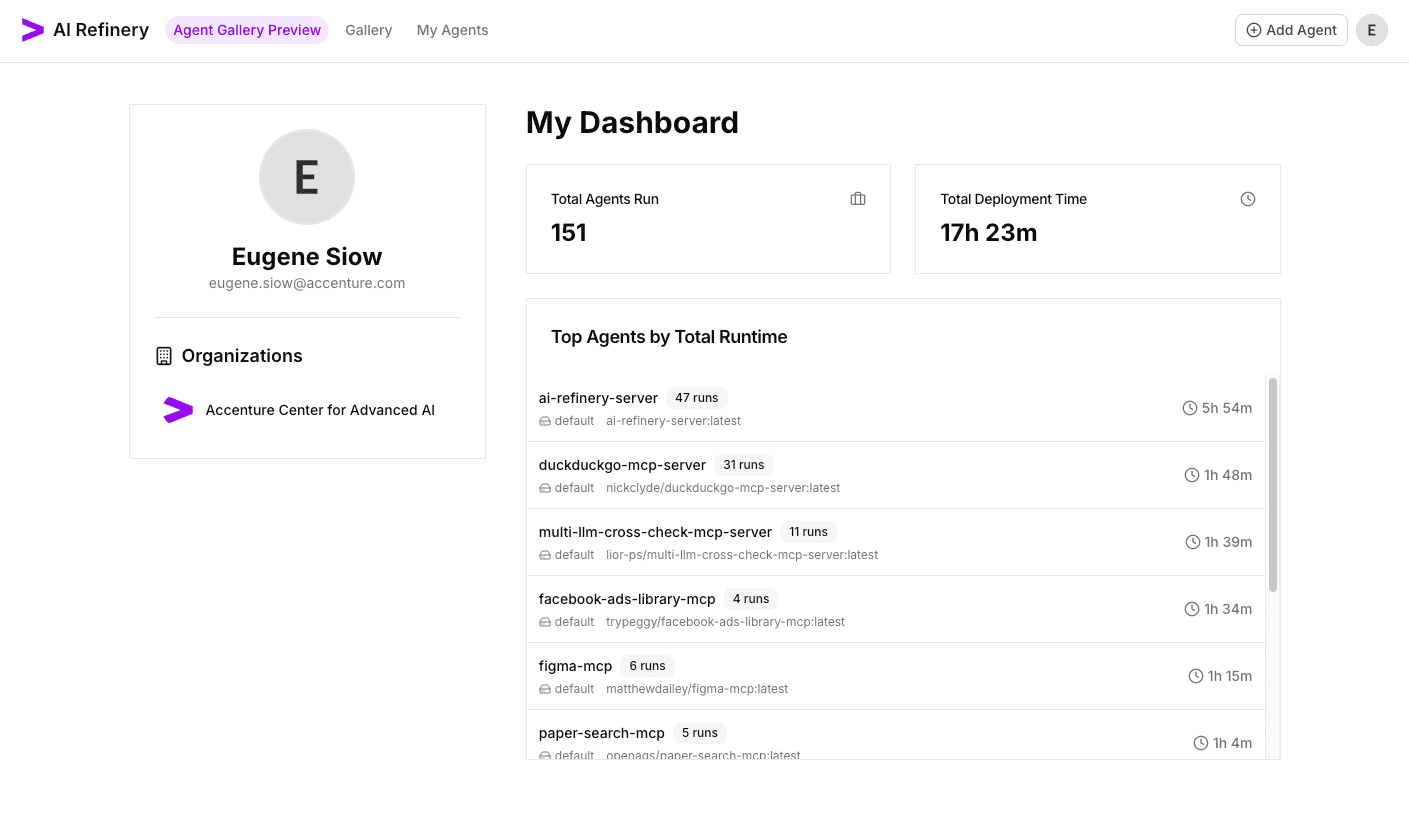Click the clock icon on Total Deployment Time card
1409x826 pixels.
pyautogui.click(x=1247, y=198)
